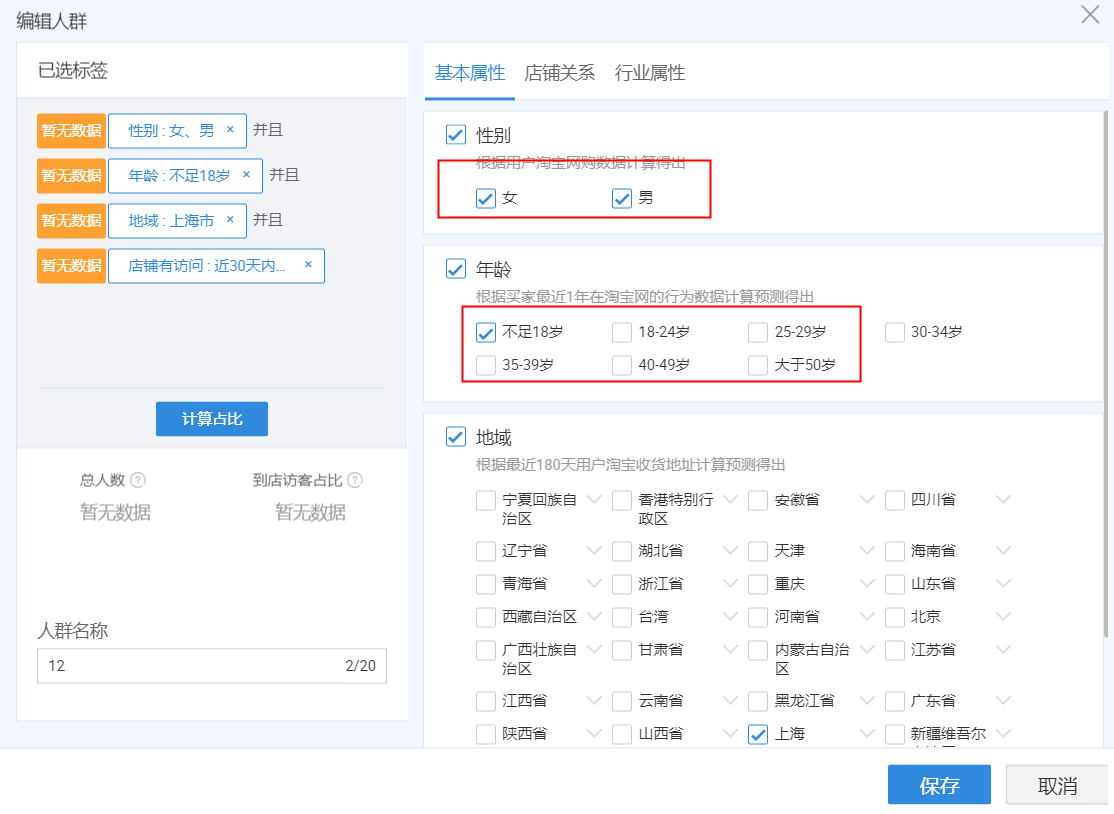Remove the 年龄 不足18岁 tag via ×
Screen dimensions: 1114x814
point(246,175)
